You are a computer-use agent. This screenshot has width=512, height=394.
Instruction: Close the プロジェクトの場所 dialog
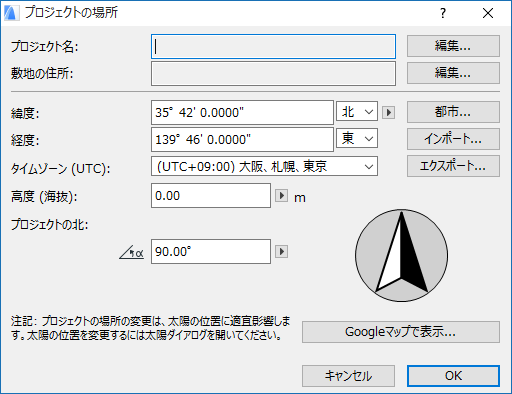tap(488, 13)
